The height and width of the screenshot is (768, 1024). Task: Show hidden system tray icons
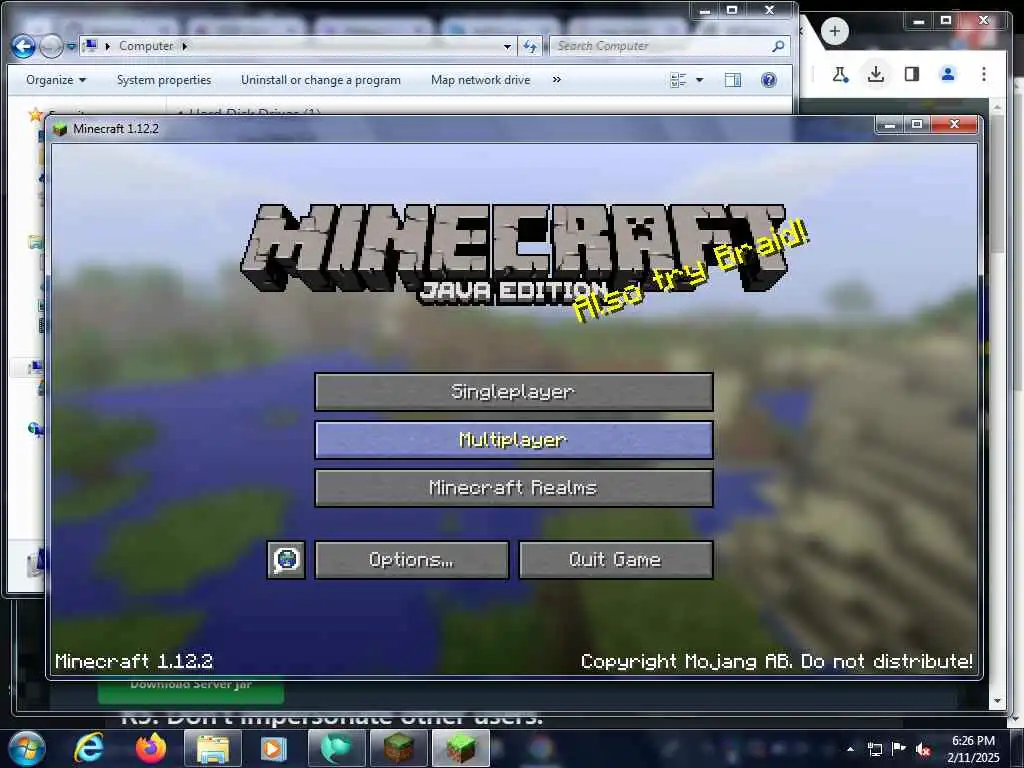coord(850,749)
